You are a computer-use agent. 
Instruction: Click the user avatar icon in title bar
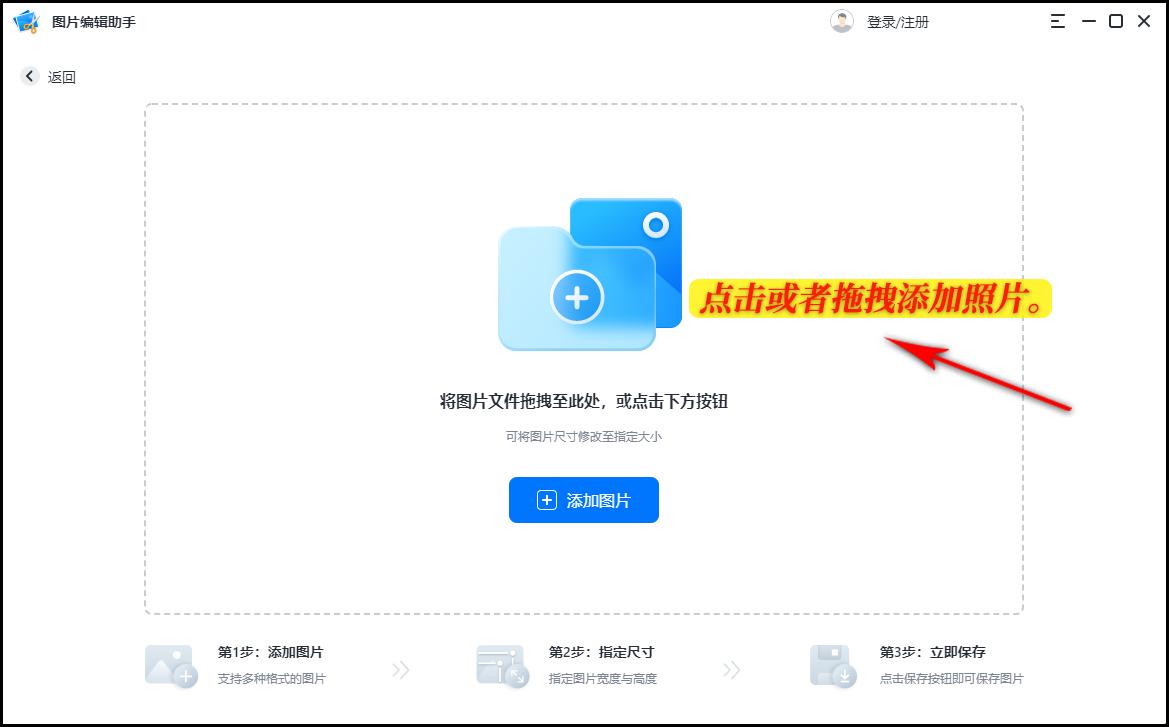tap(842, 20)
